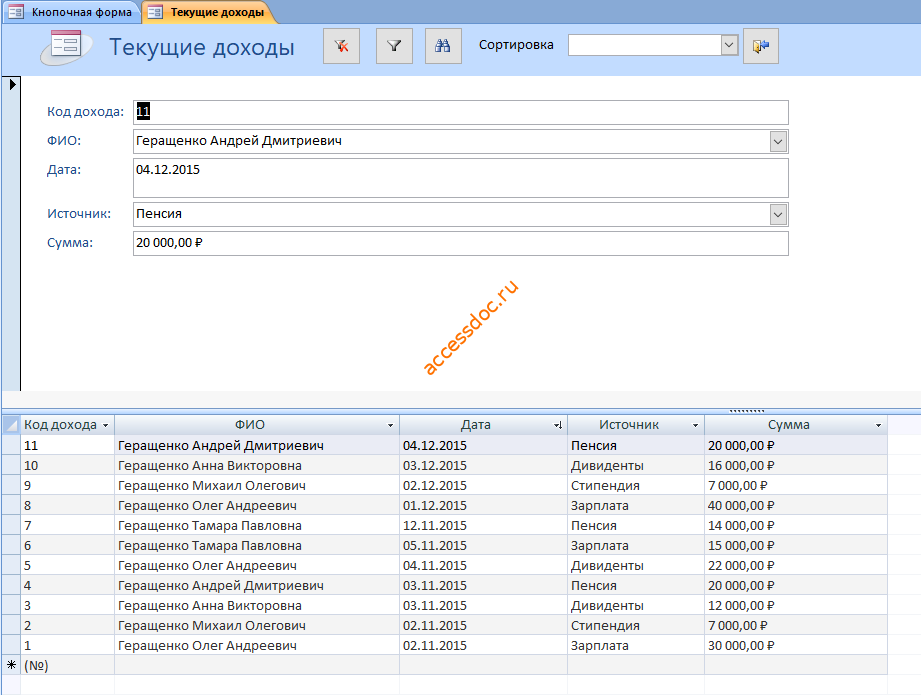This screenshot has height=695, width=921.
Task: Click the Стипендия cell in row 2
Action: [636, 625]
